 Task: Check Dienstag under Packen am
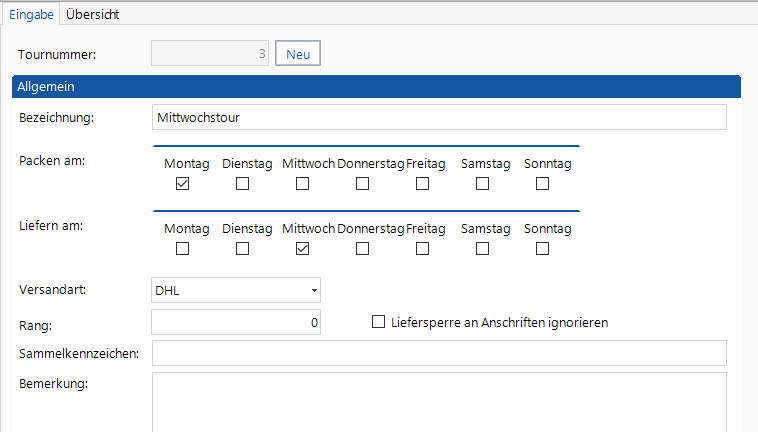(x=242, y=184)
